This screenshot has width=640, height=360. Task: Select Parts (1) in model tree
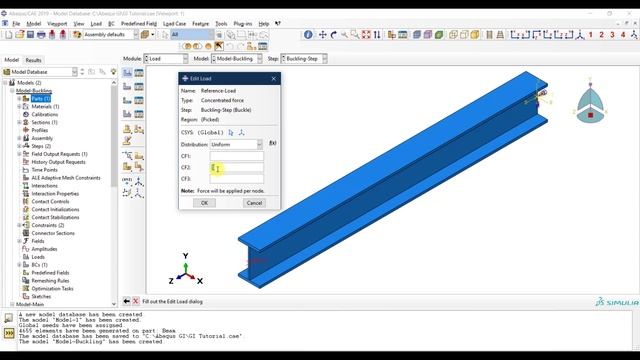41,99
